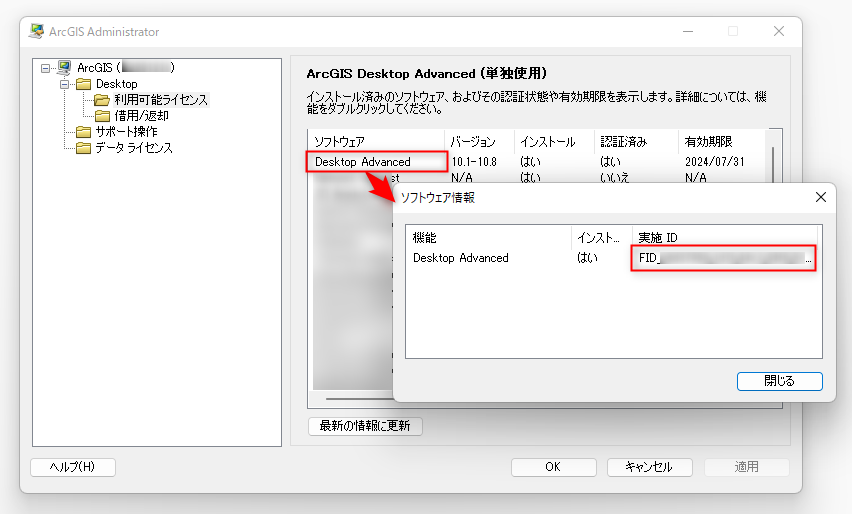Image resolution: width=852 pixels, height=514 pixels.
Task: Click the 最新の情報に更新 button
Action: coord(365,426)
